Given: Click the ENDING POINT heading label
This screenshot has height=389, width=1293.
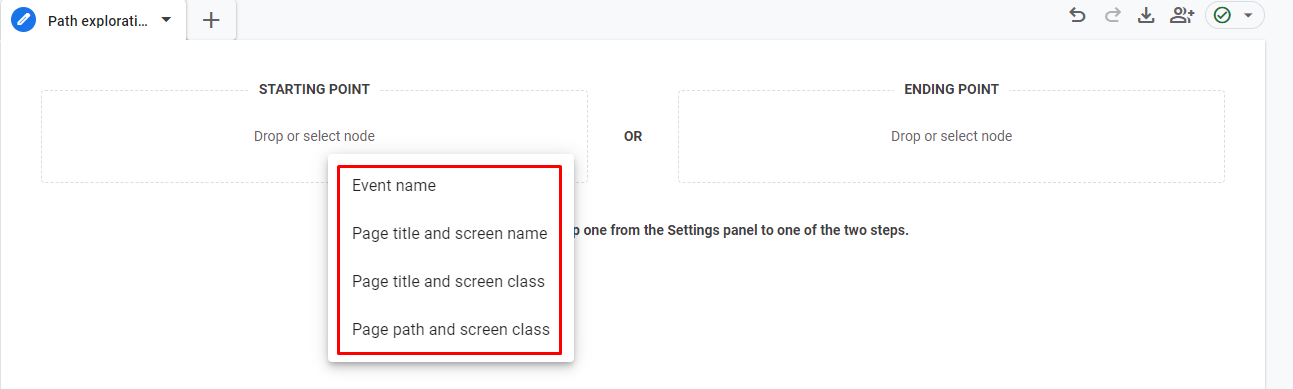Looking at the screenshot, I should [951, 89].
